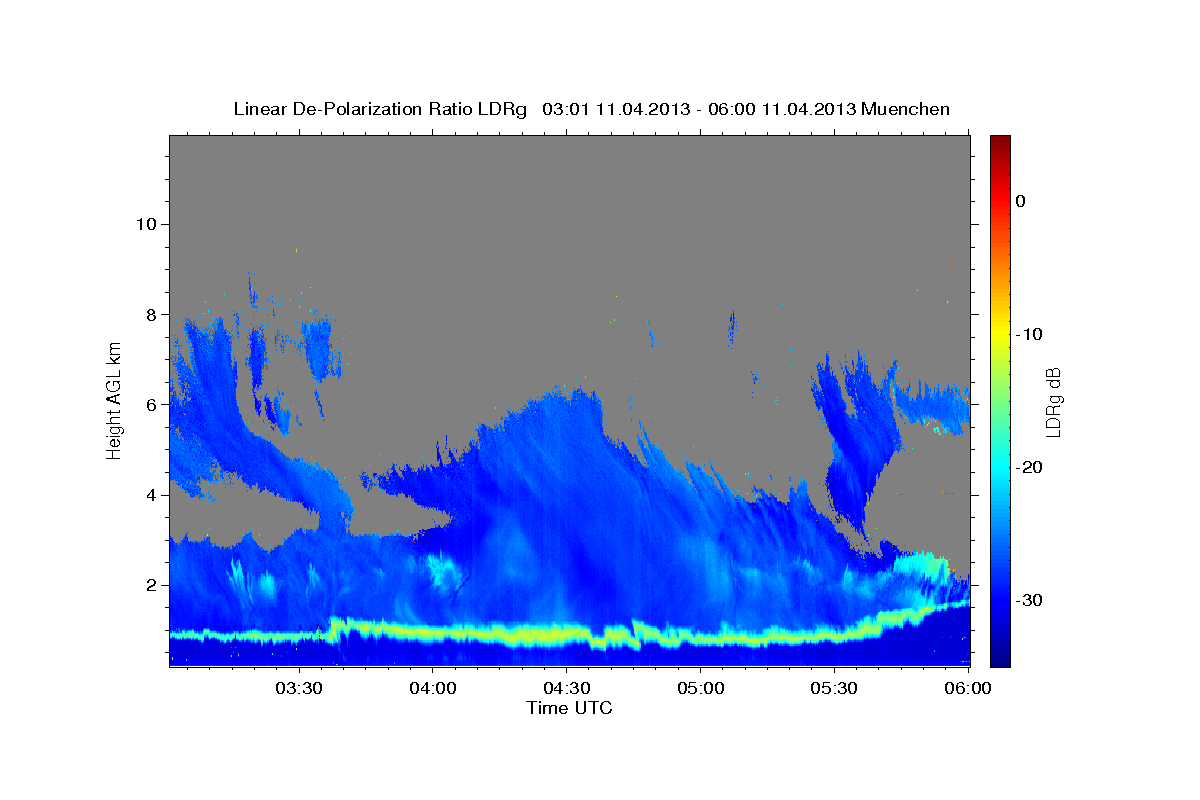Click the 'LDRg dB' colorbar label
The height and width of the screenshot is (800, 1200).
[1052, 402]
